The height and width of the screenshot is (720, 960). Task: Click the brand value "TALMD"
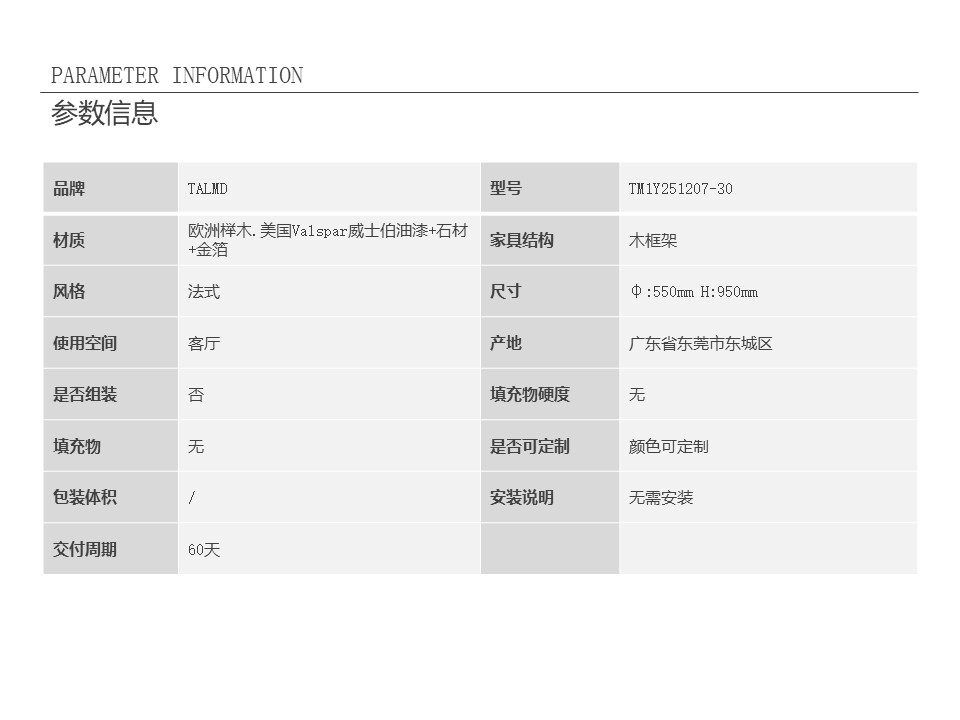[x=208, y=189]
